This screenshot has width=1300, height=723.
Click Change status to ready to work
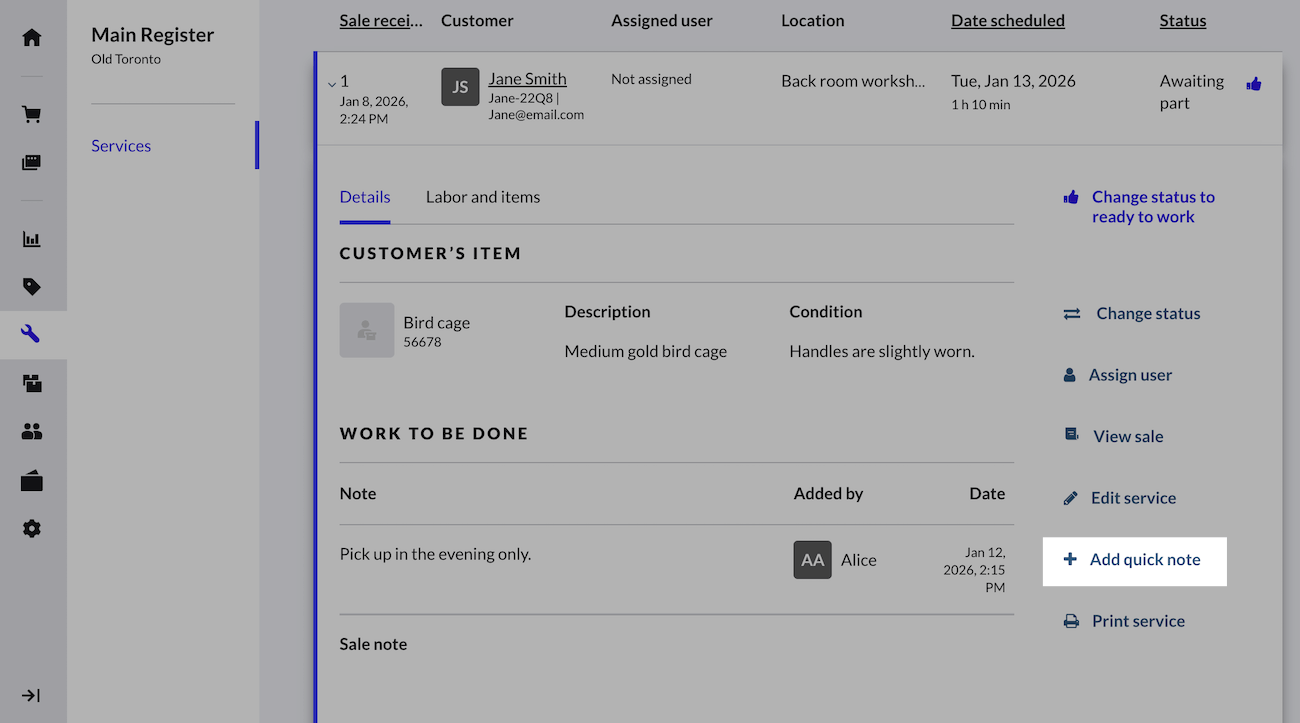coord(1152,207)
